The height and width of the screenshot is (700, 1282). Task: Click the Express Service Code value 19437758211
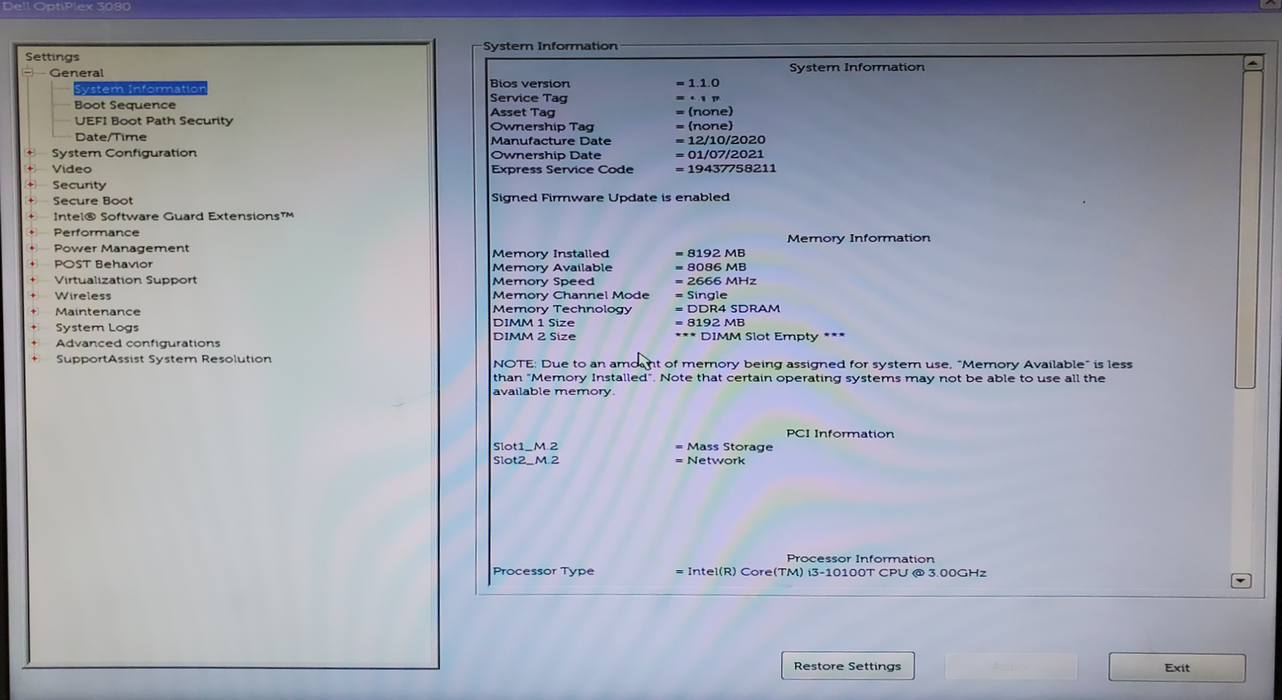click(x=731, y=169)
